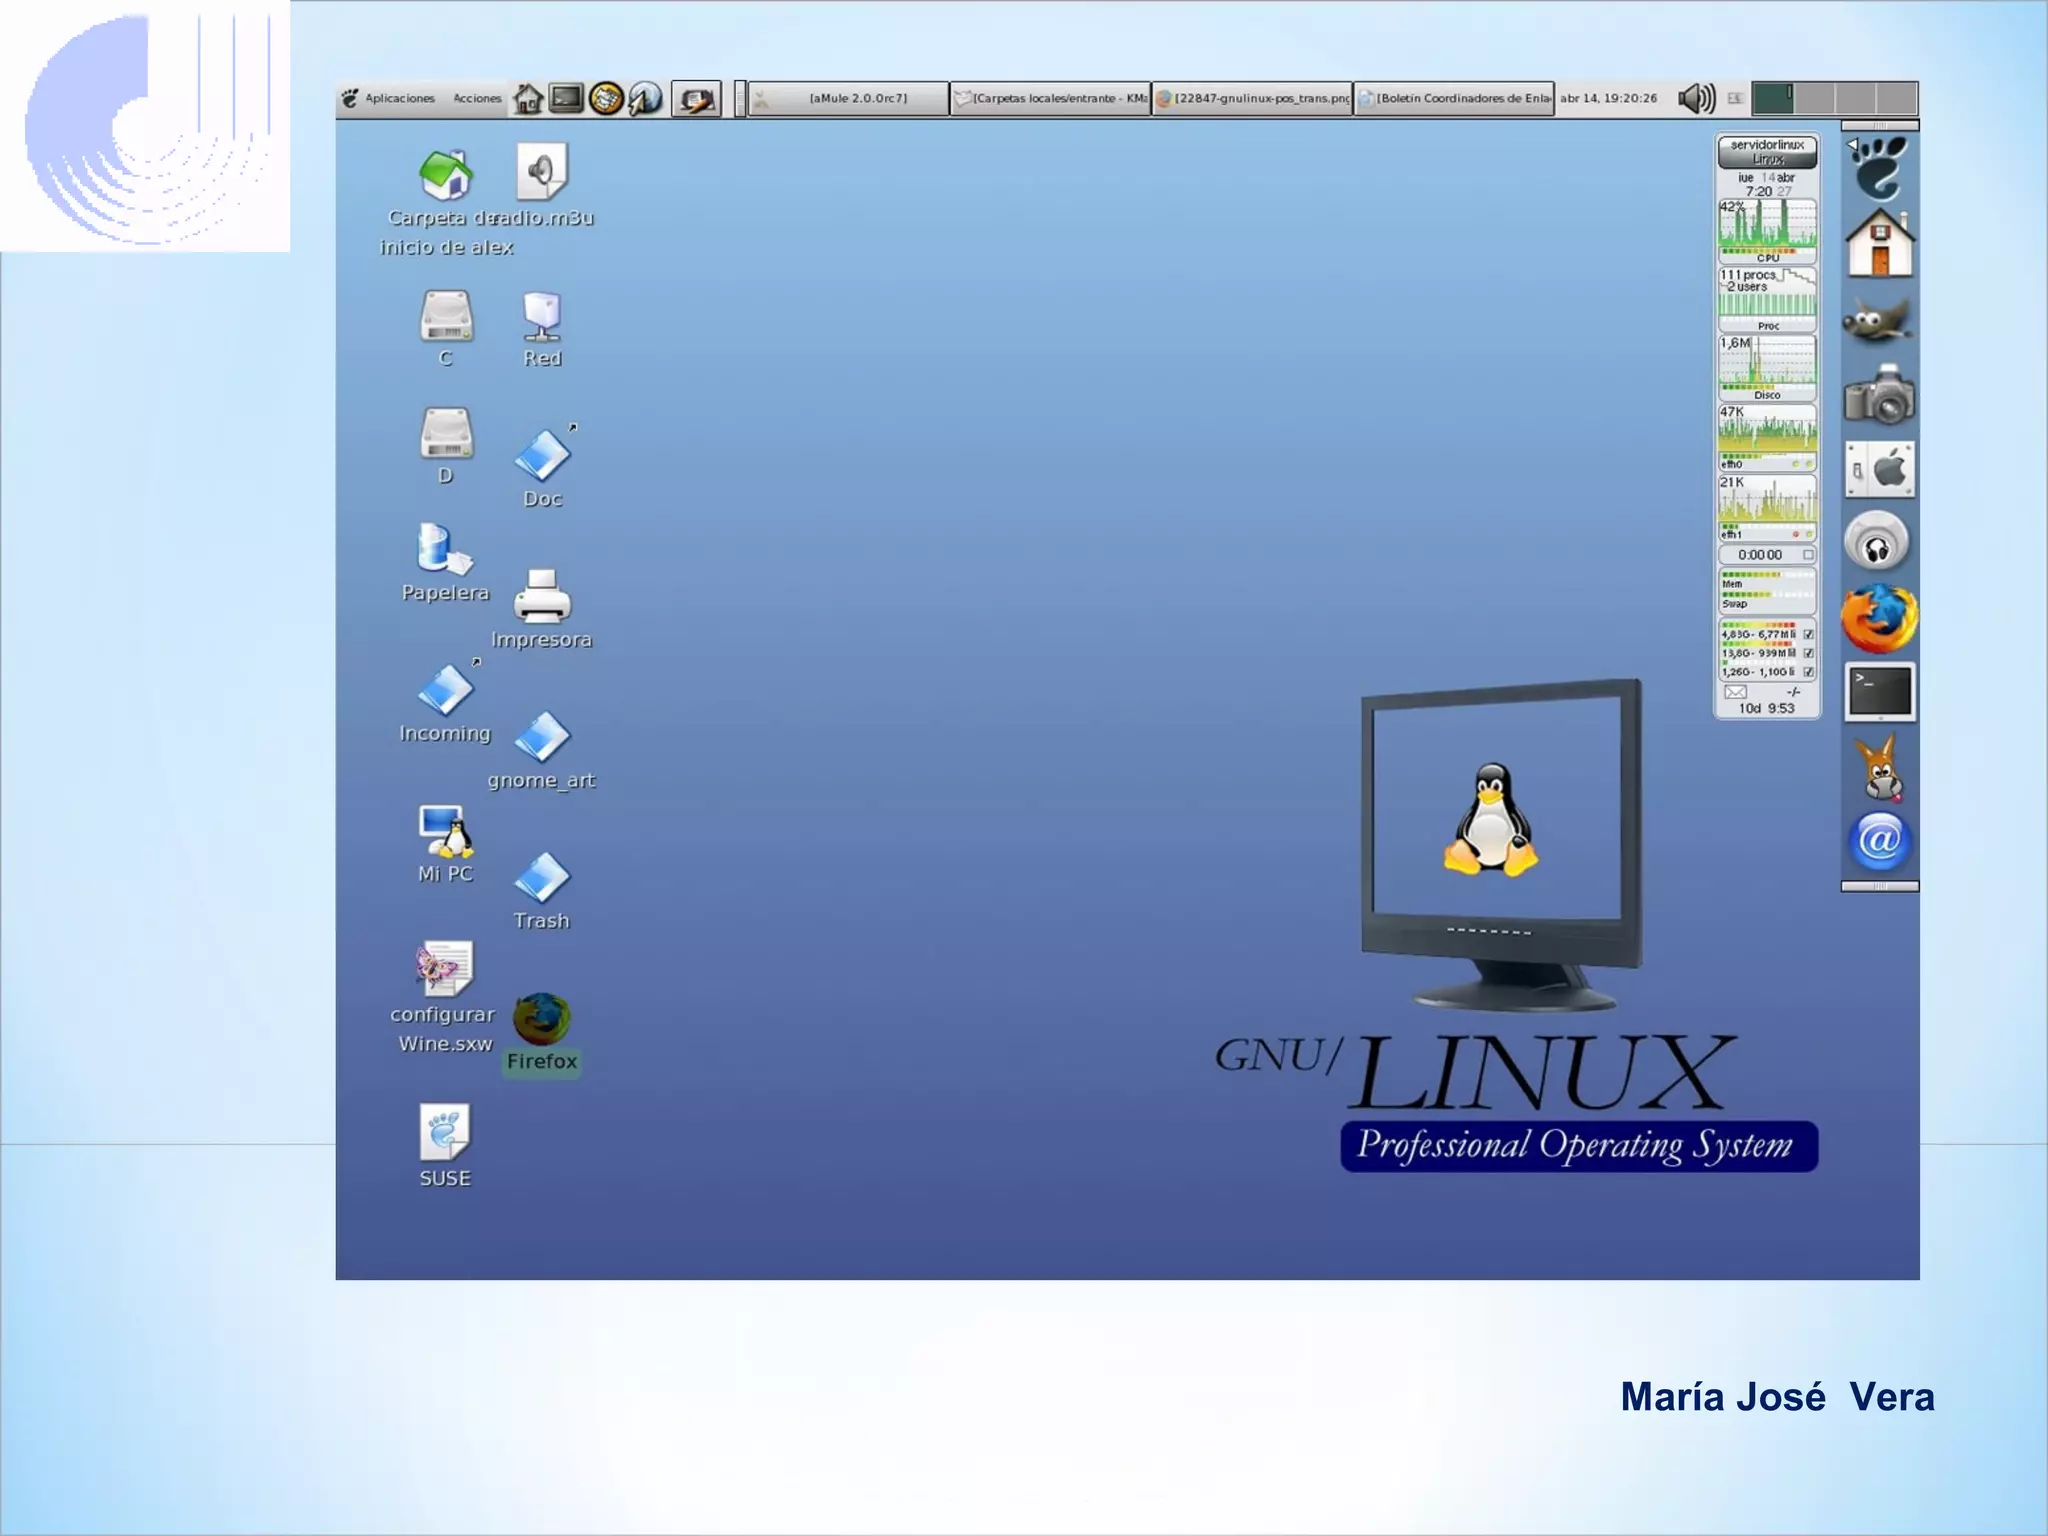The width and height of the screenshot is (2048, 1536).
Task: Open the blue @ mail dock icon
Action: pyautogui.click(x=1879, y=841)
